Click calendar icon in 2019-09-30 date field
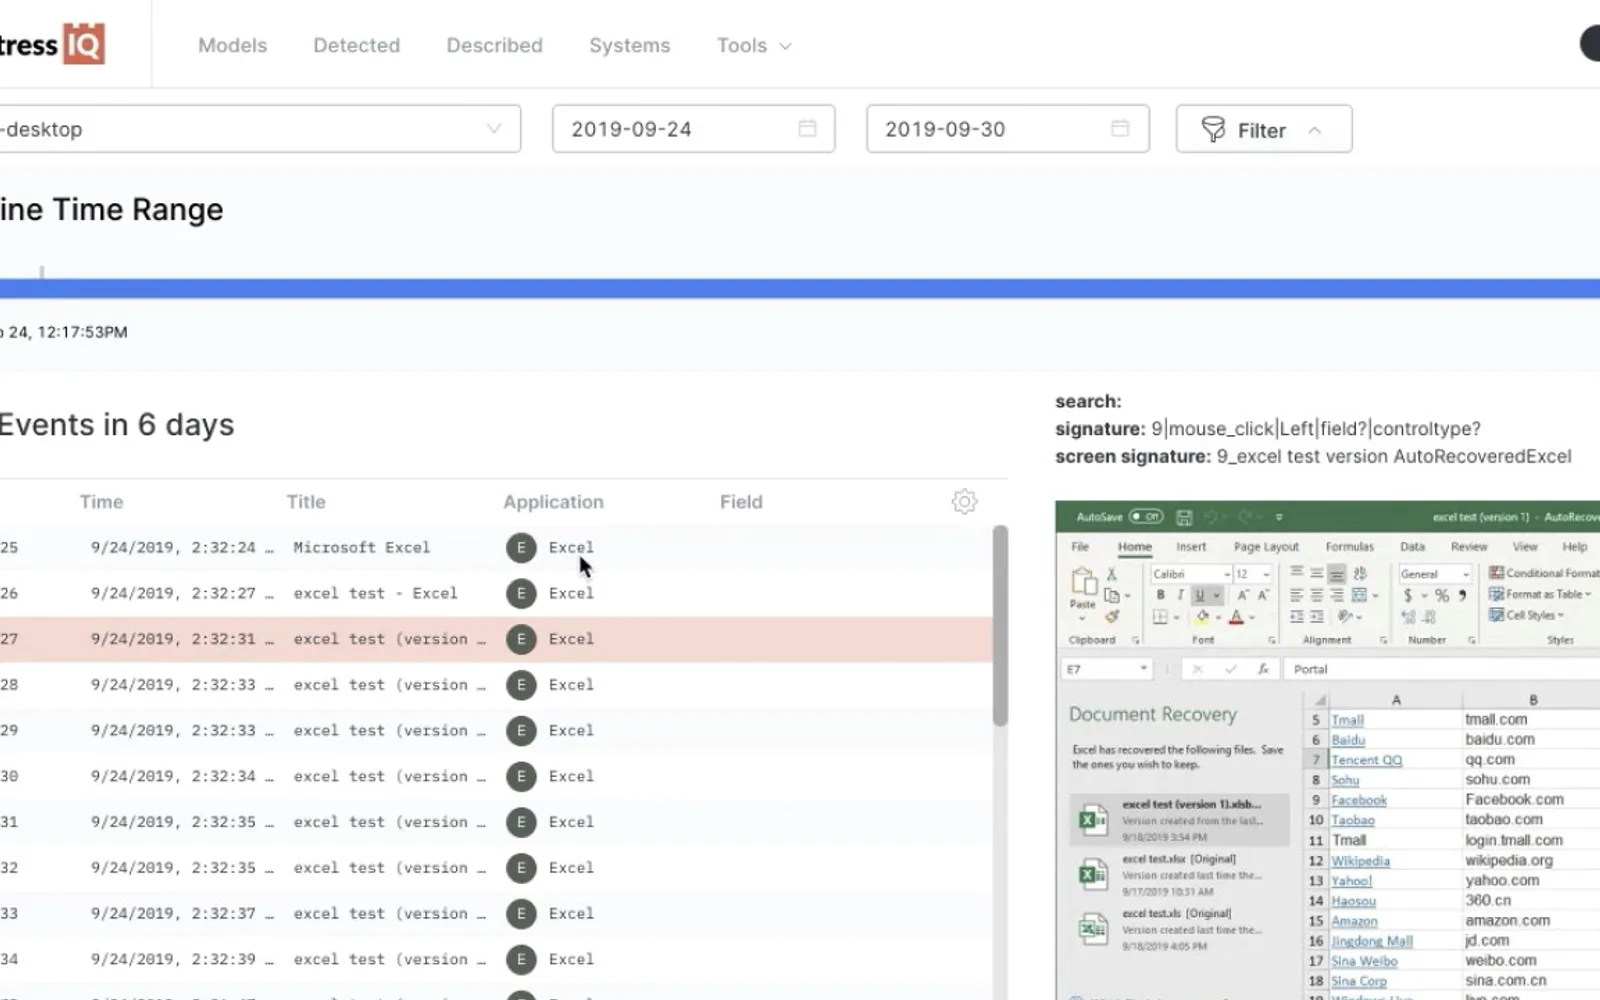Screen dimensions: 1600x1000 point(1120,128)
